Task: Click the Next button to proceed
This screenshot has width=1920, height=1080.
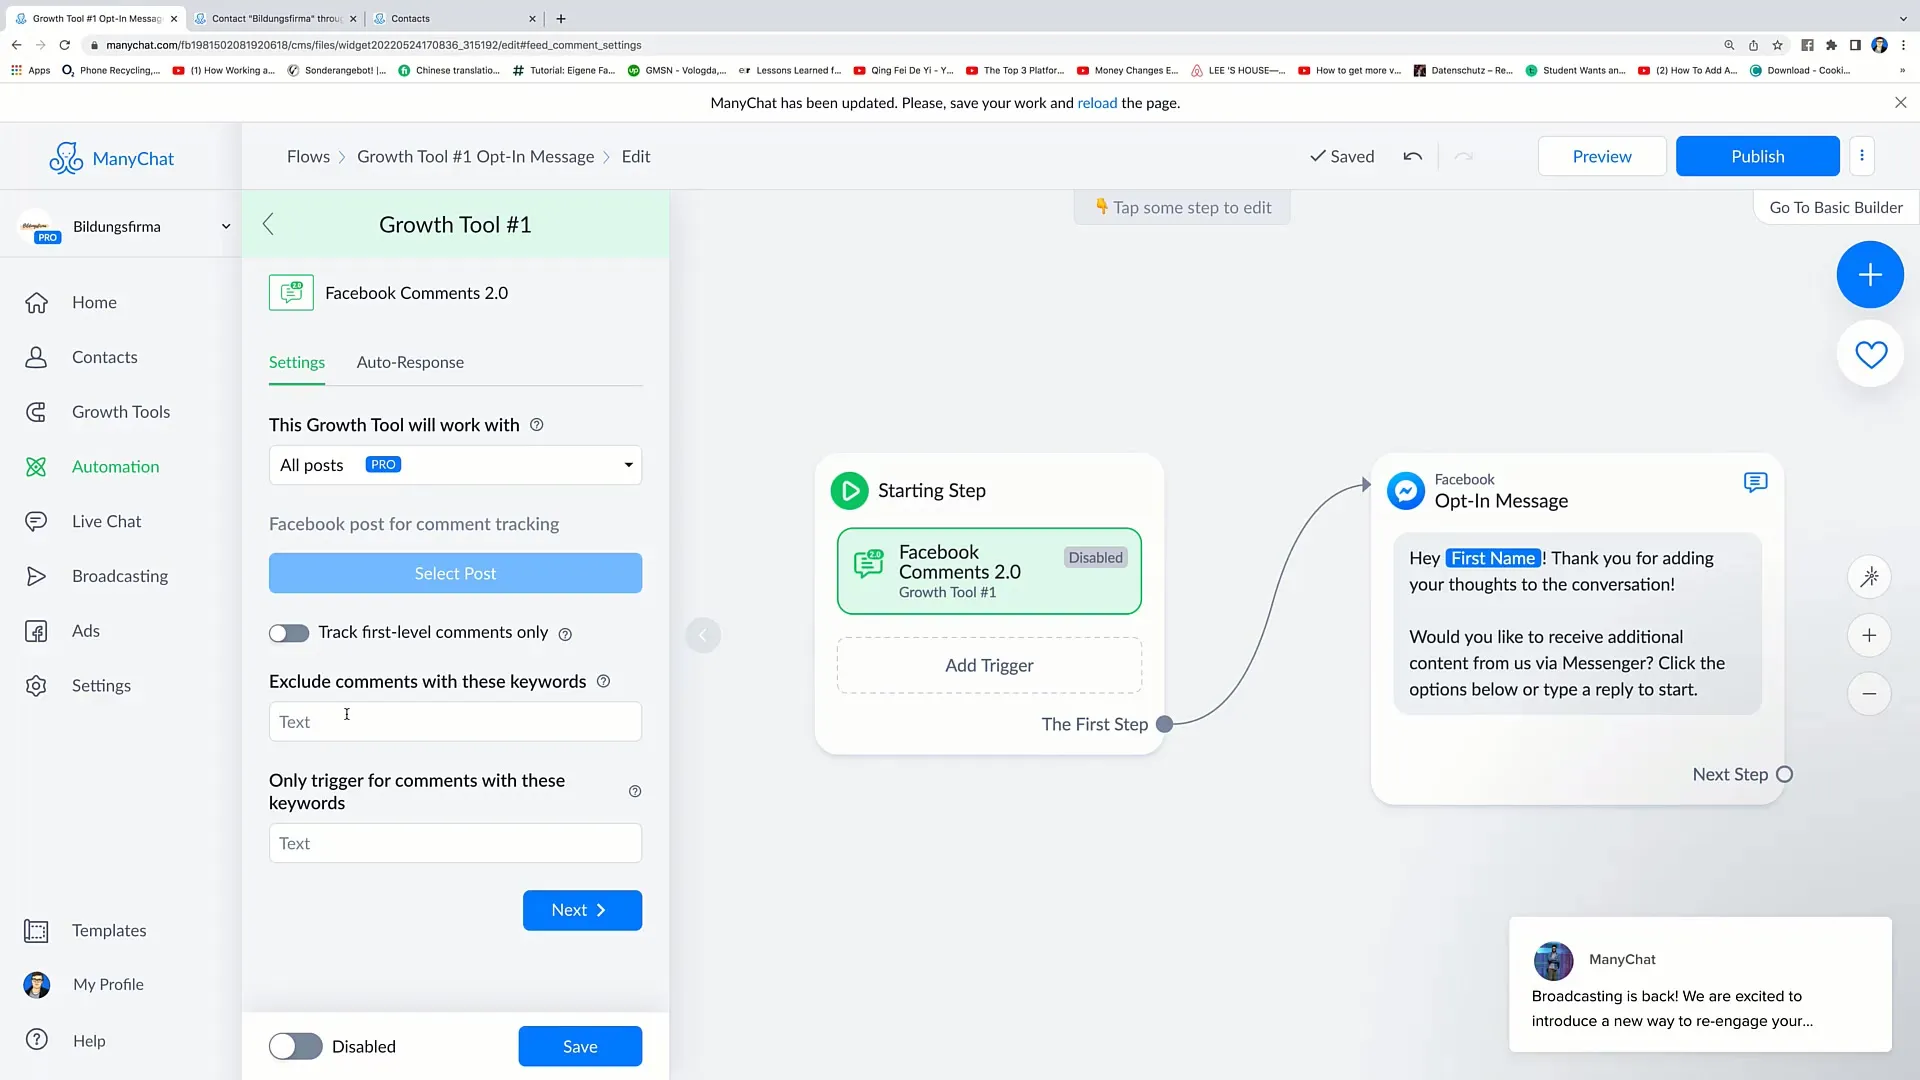Action: click(582, 909)
